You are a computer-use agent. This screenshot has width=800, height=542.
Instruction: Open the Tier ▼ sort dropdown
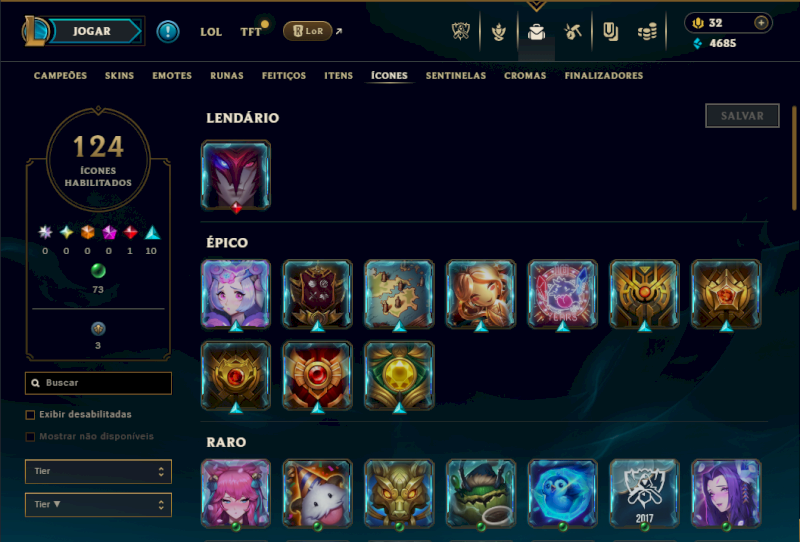(x=98, y=505)
